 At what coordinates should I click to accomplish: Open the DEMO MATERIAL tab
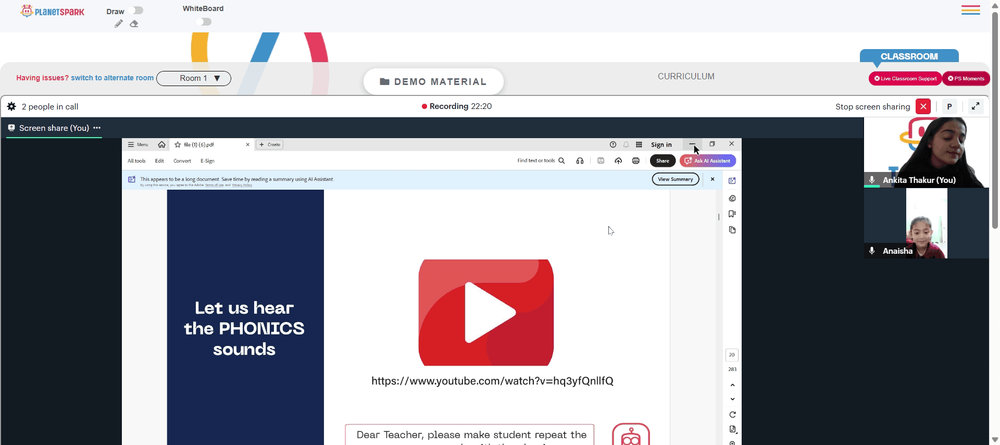pyautogui.click(x=433, y=82)
